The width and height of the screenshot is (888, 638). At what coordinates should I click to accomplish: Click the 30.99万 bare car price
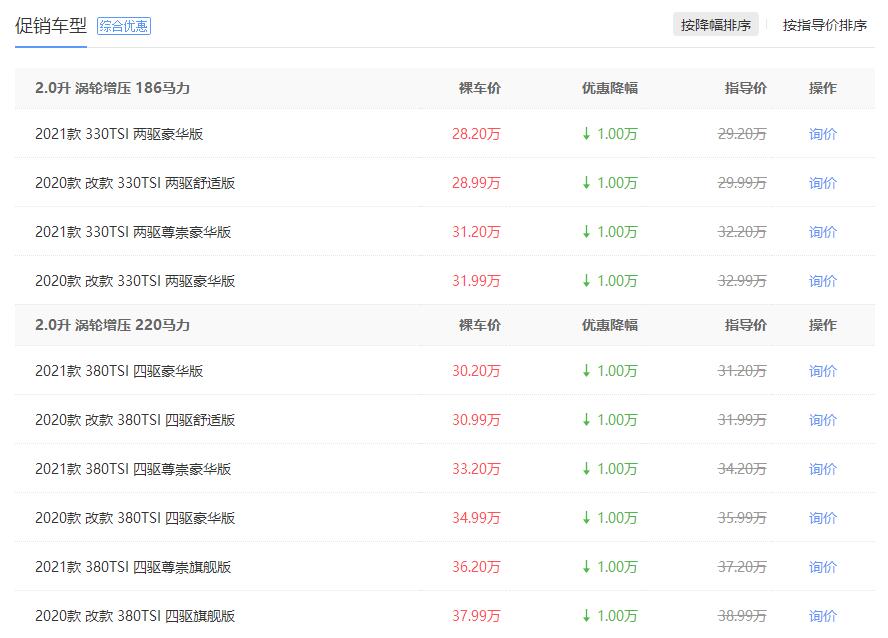point(476,420)
